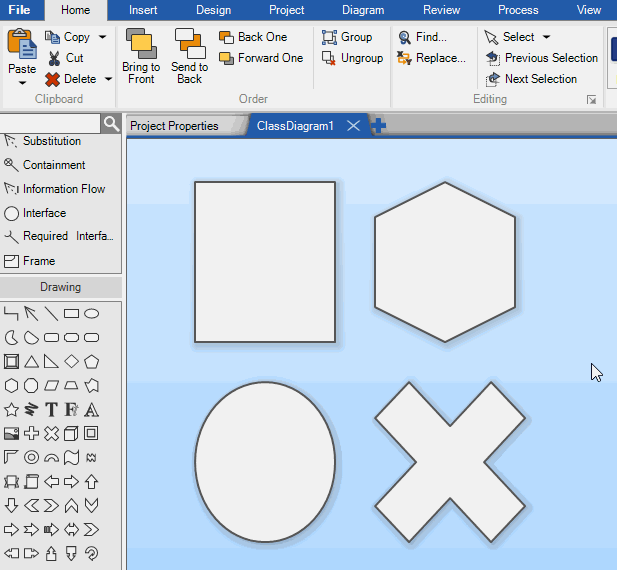Pick the parallelogram shape tool
The image size is (617, 570).
point(51,386)
